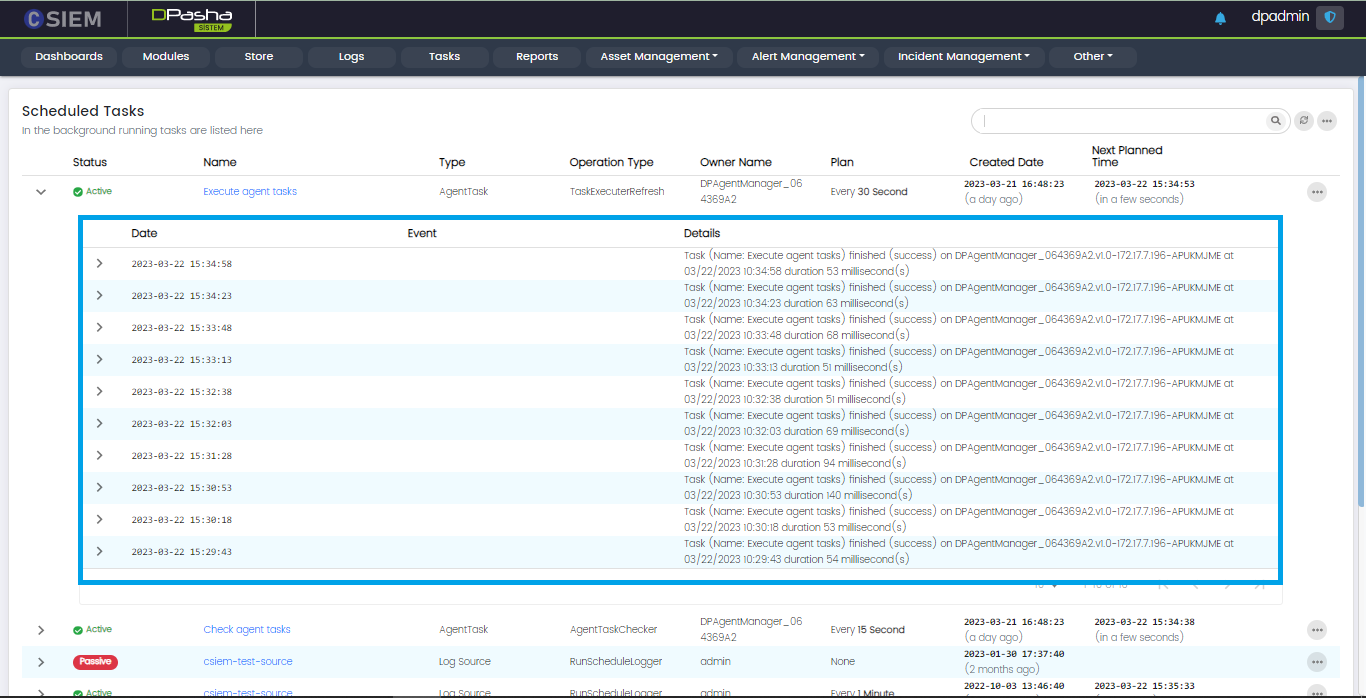Refresh the scheduled tasks list
Screen dimensions: 1366x698
(1304, 121)
